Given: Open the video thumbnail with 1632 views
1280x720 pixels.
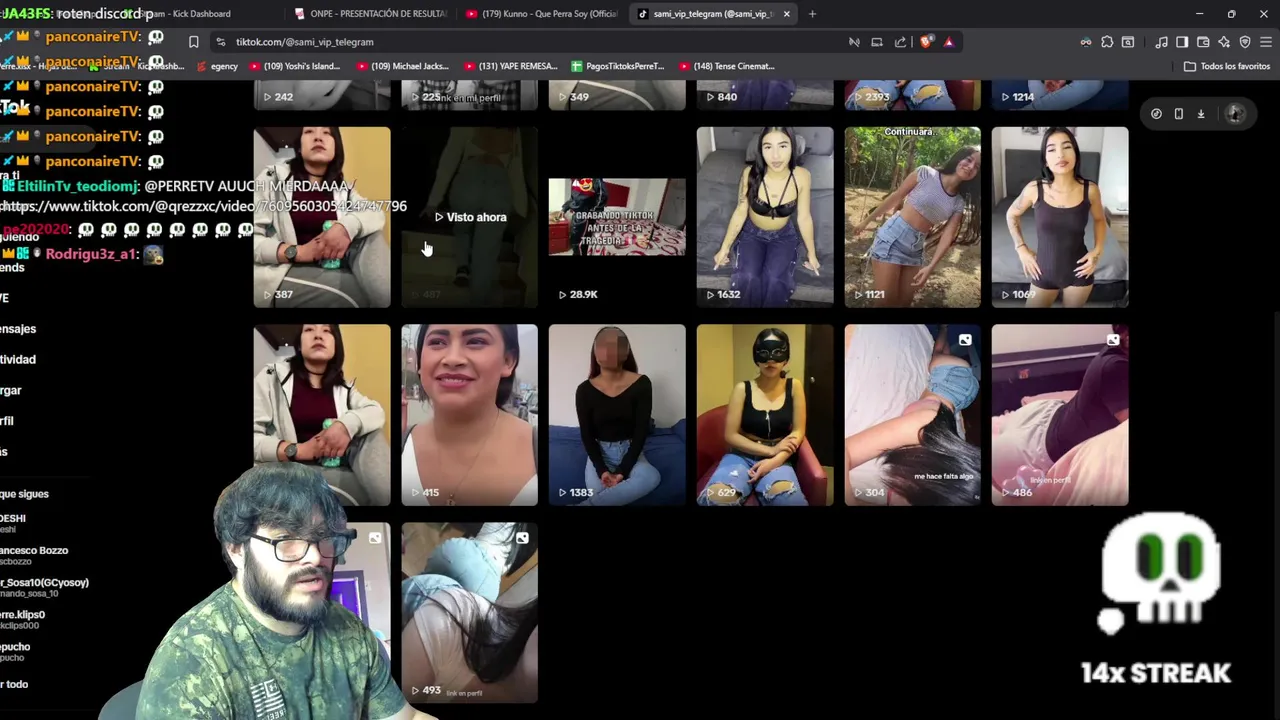Looking at the screenshot, I should pos(765,217).
